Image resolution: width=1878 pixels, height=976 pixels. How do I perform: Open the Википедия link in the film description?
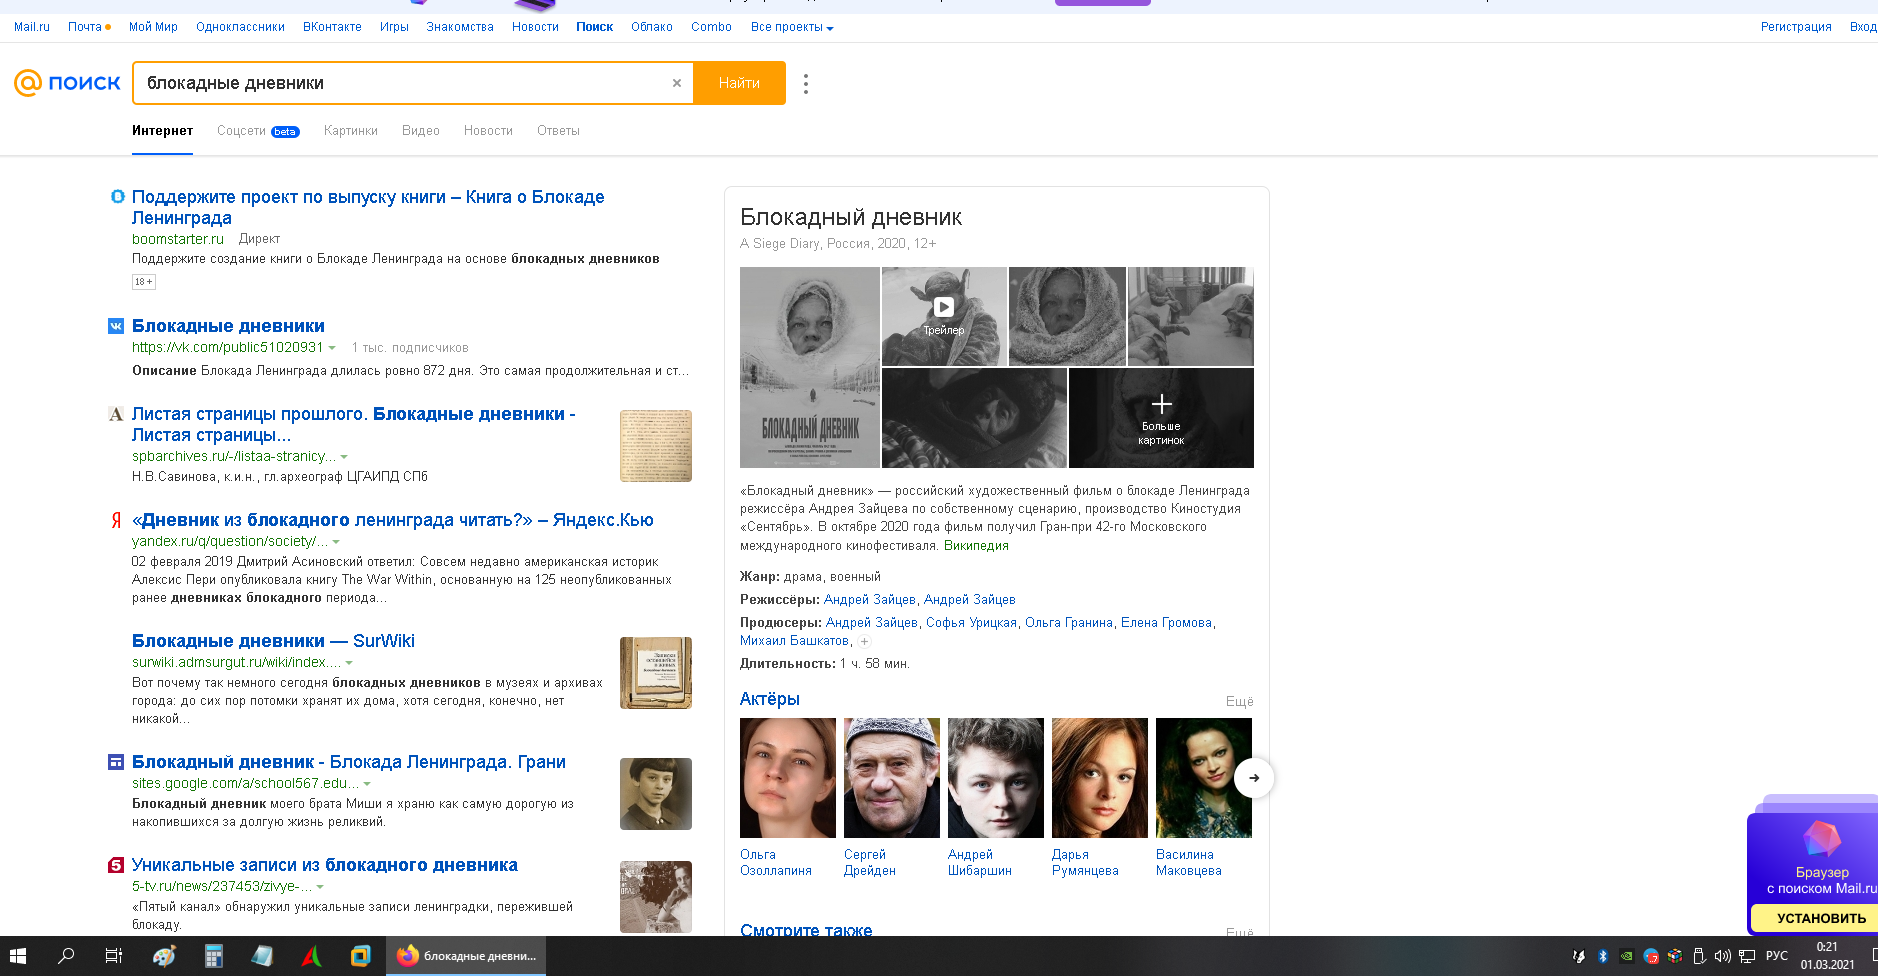pos(976,546)
